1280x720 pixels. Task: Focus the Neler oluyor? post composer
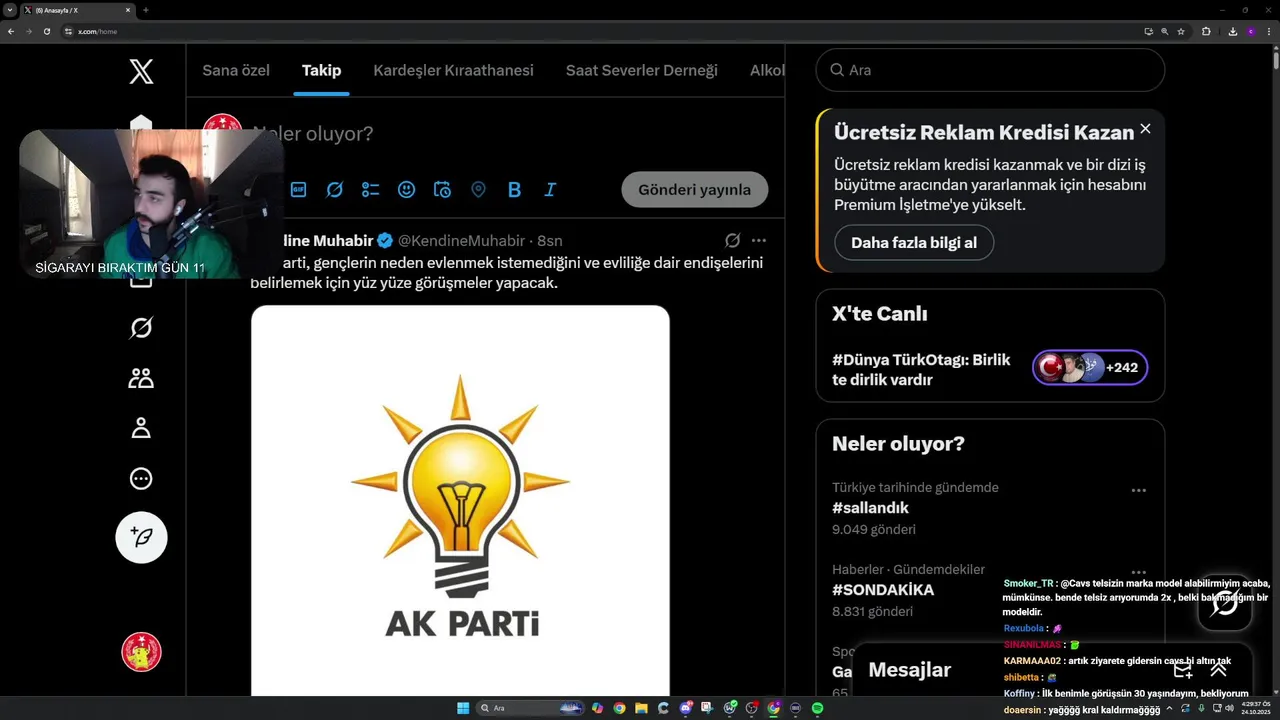(x=313, y=133)
